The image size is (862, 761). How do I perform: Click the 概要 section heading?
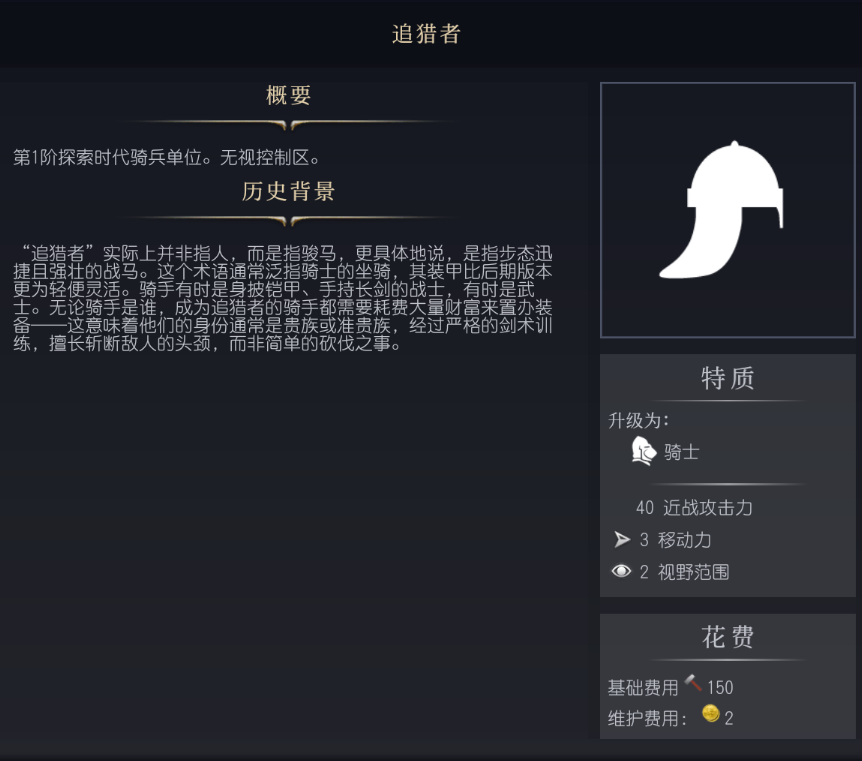coord(289,96)
